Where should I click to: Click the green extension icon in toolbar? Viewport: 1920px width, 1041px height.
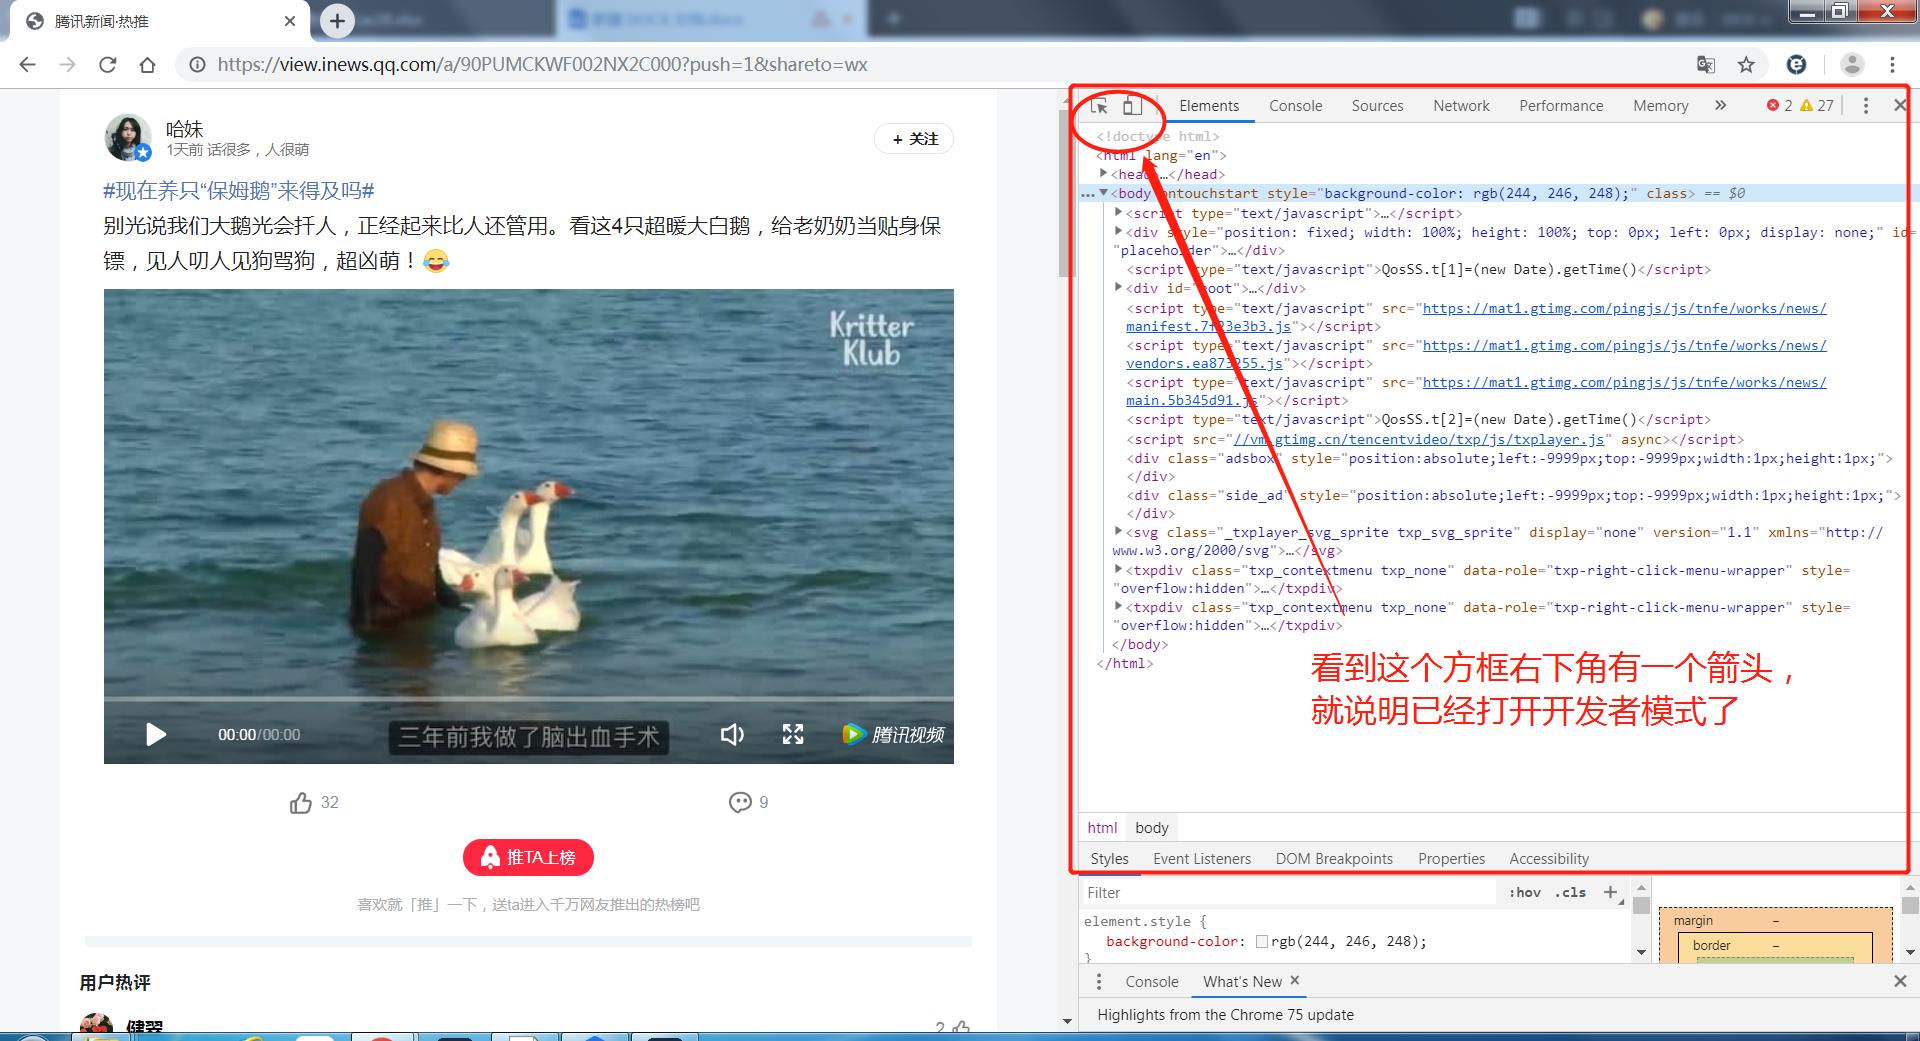[1797, 65]
